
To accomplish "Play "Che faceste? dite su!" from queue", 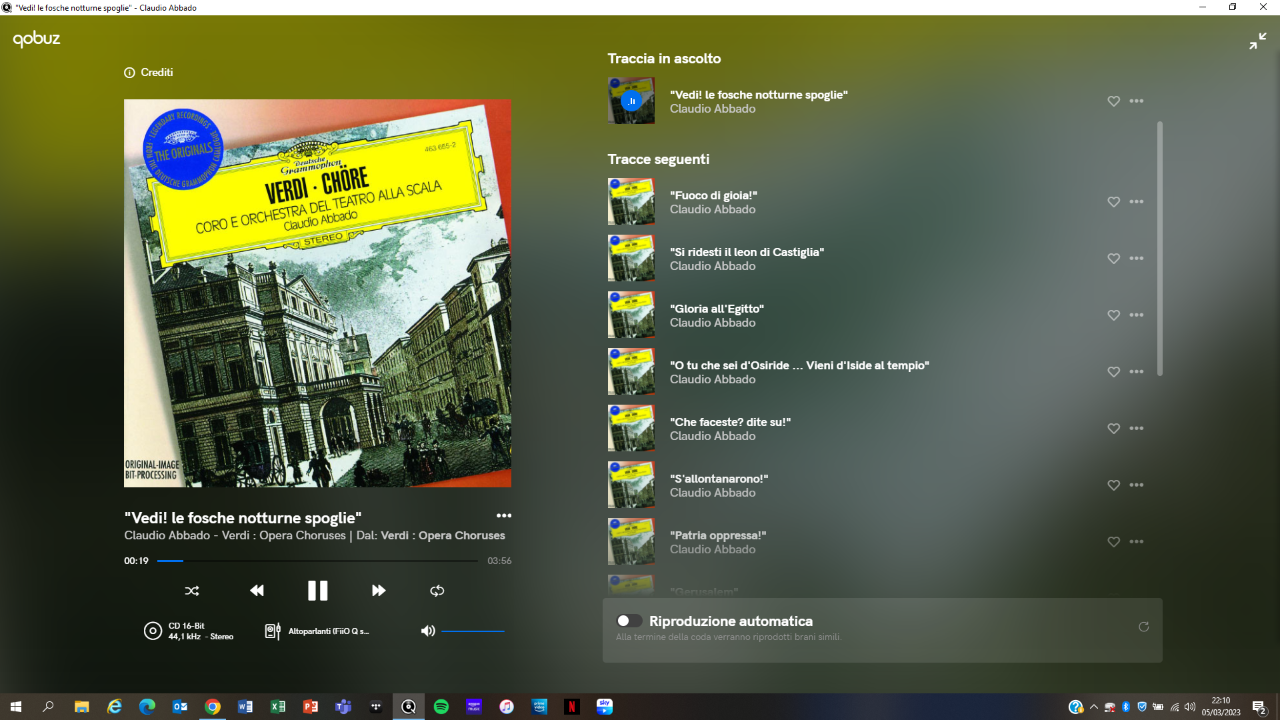I will point(730,422).
